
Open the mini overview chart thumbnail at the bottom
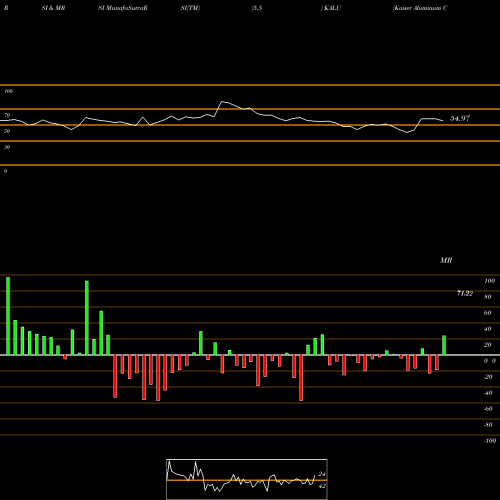(x=247, y=479)
